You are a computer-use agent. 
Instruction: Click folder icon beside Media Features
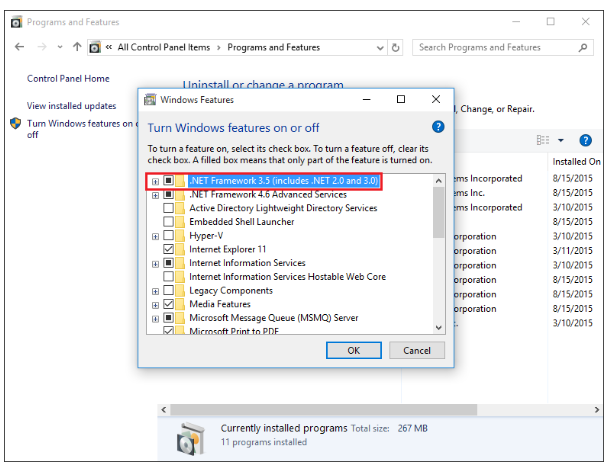[x=180, y=304]
